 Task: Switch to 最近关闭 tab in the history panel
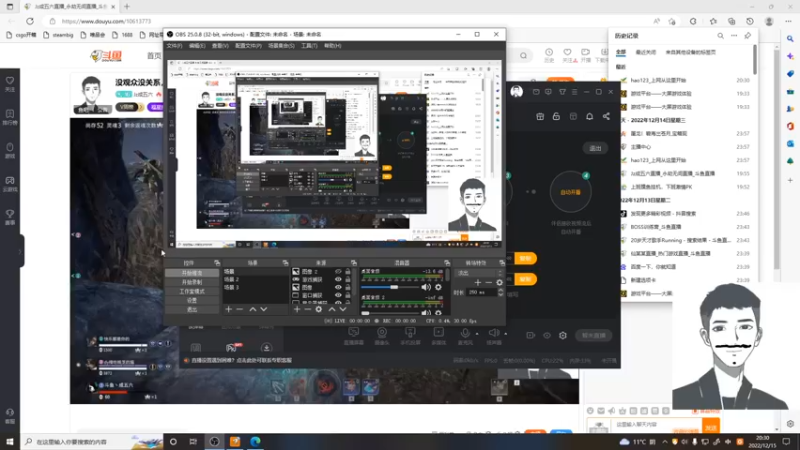click(x=645, y=52)
